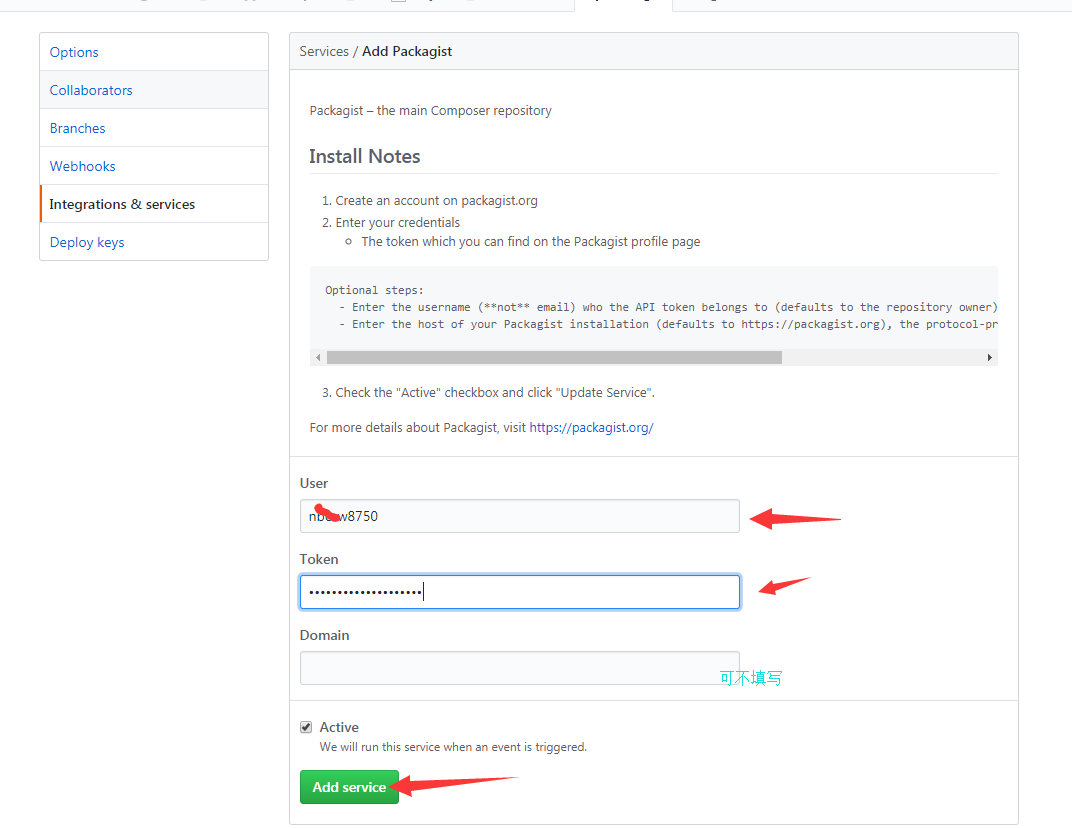Click 'We will run this service' description
The height and width of the screenshot is (828, 1072).
[x=453, y=747]
